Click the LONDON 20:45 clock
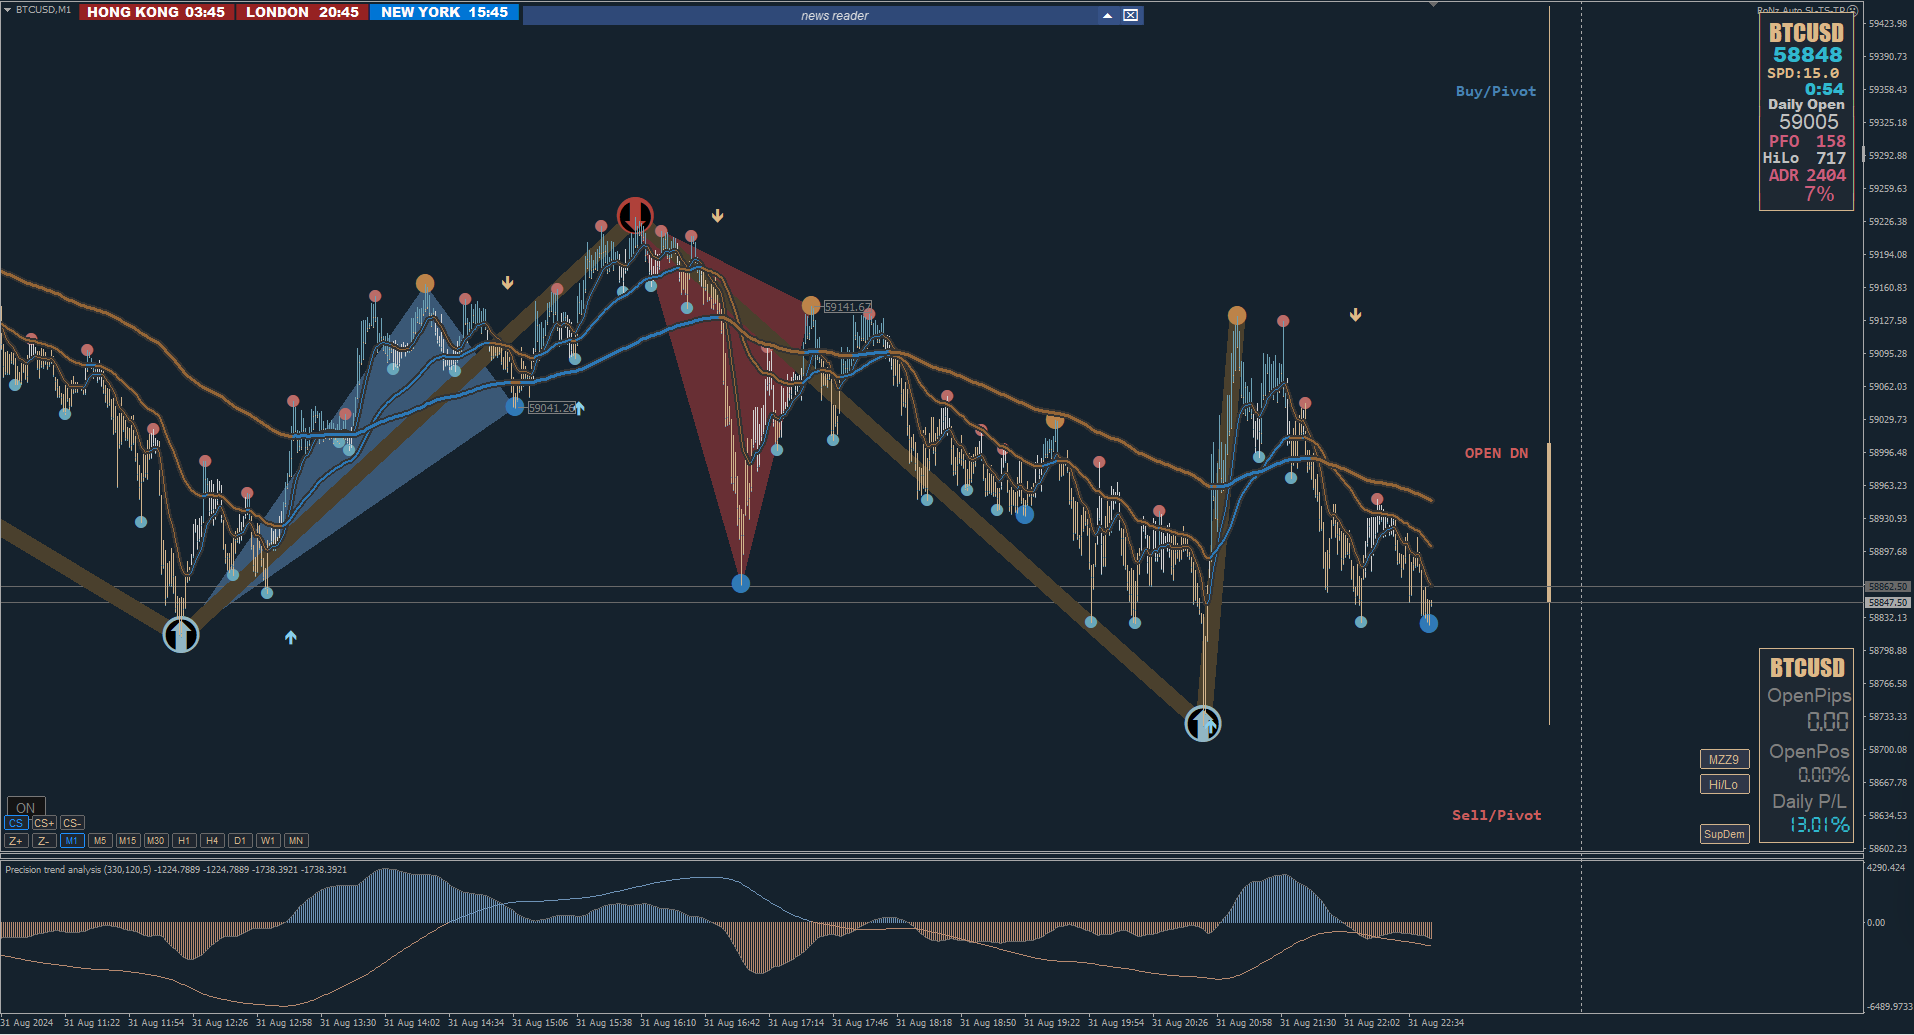The height and width of the screenshot is (1035, 1914). click(x=302, y=12)
